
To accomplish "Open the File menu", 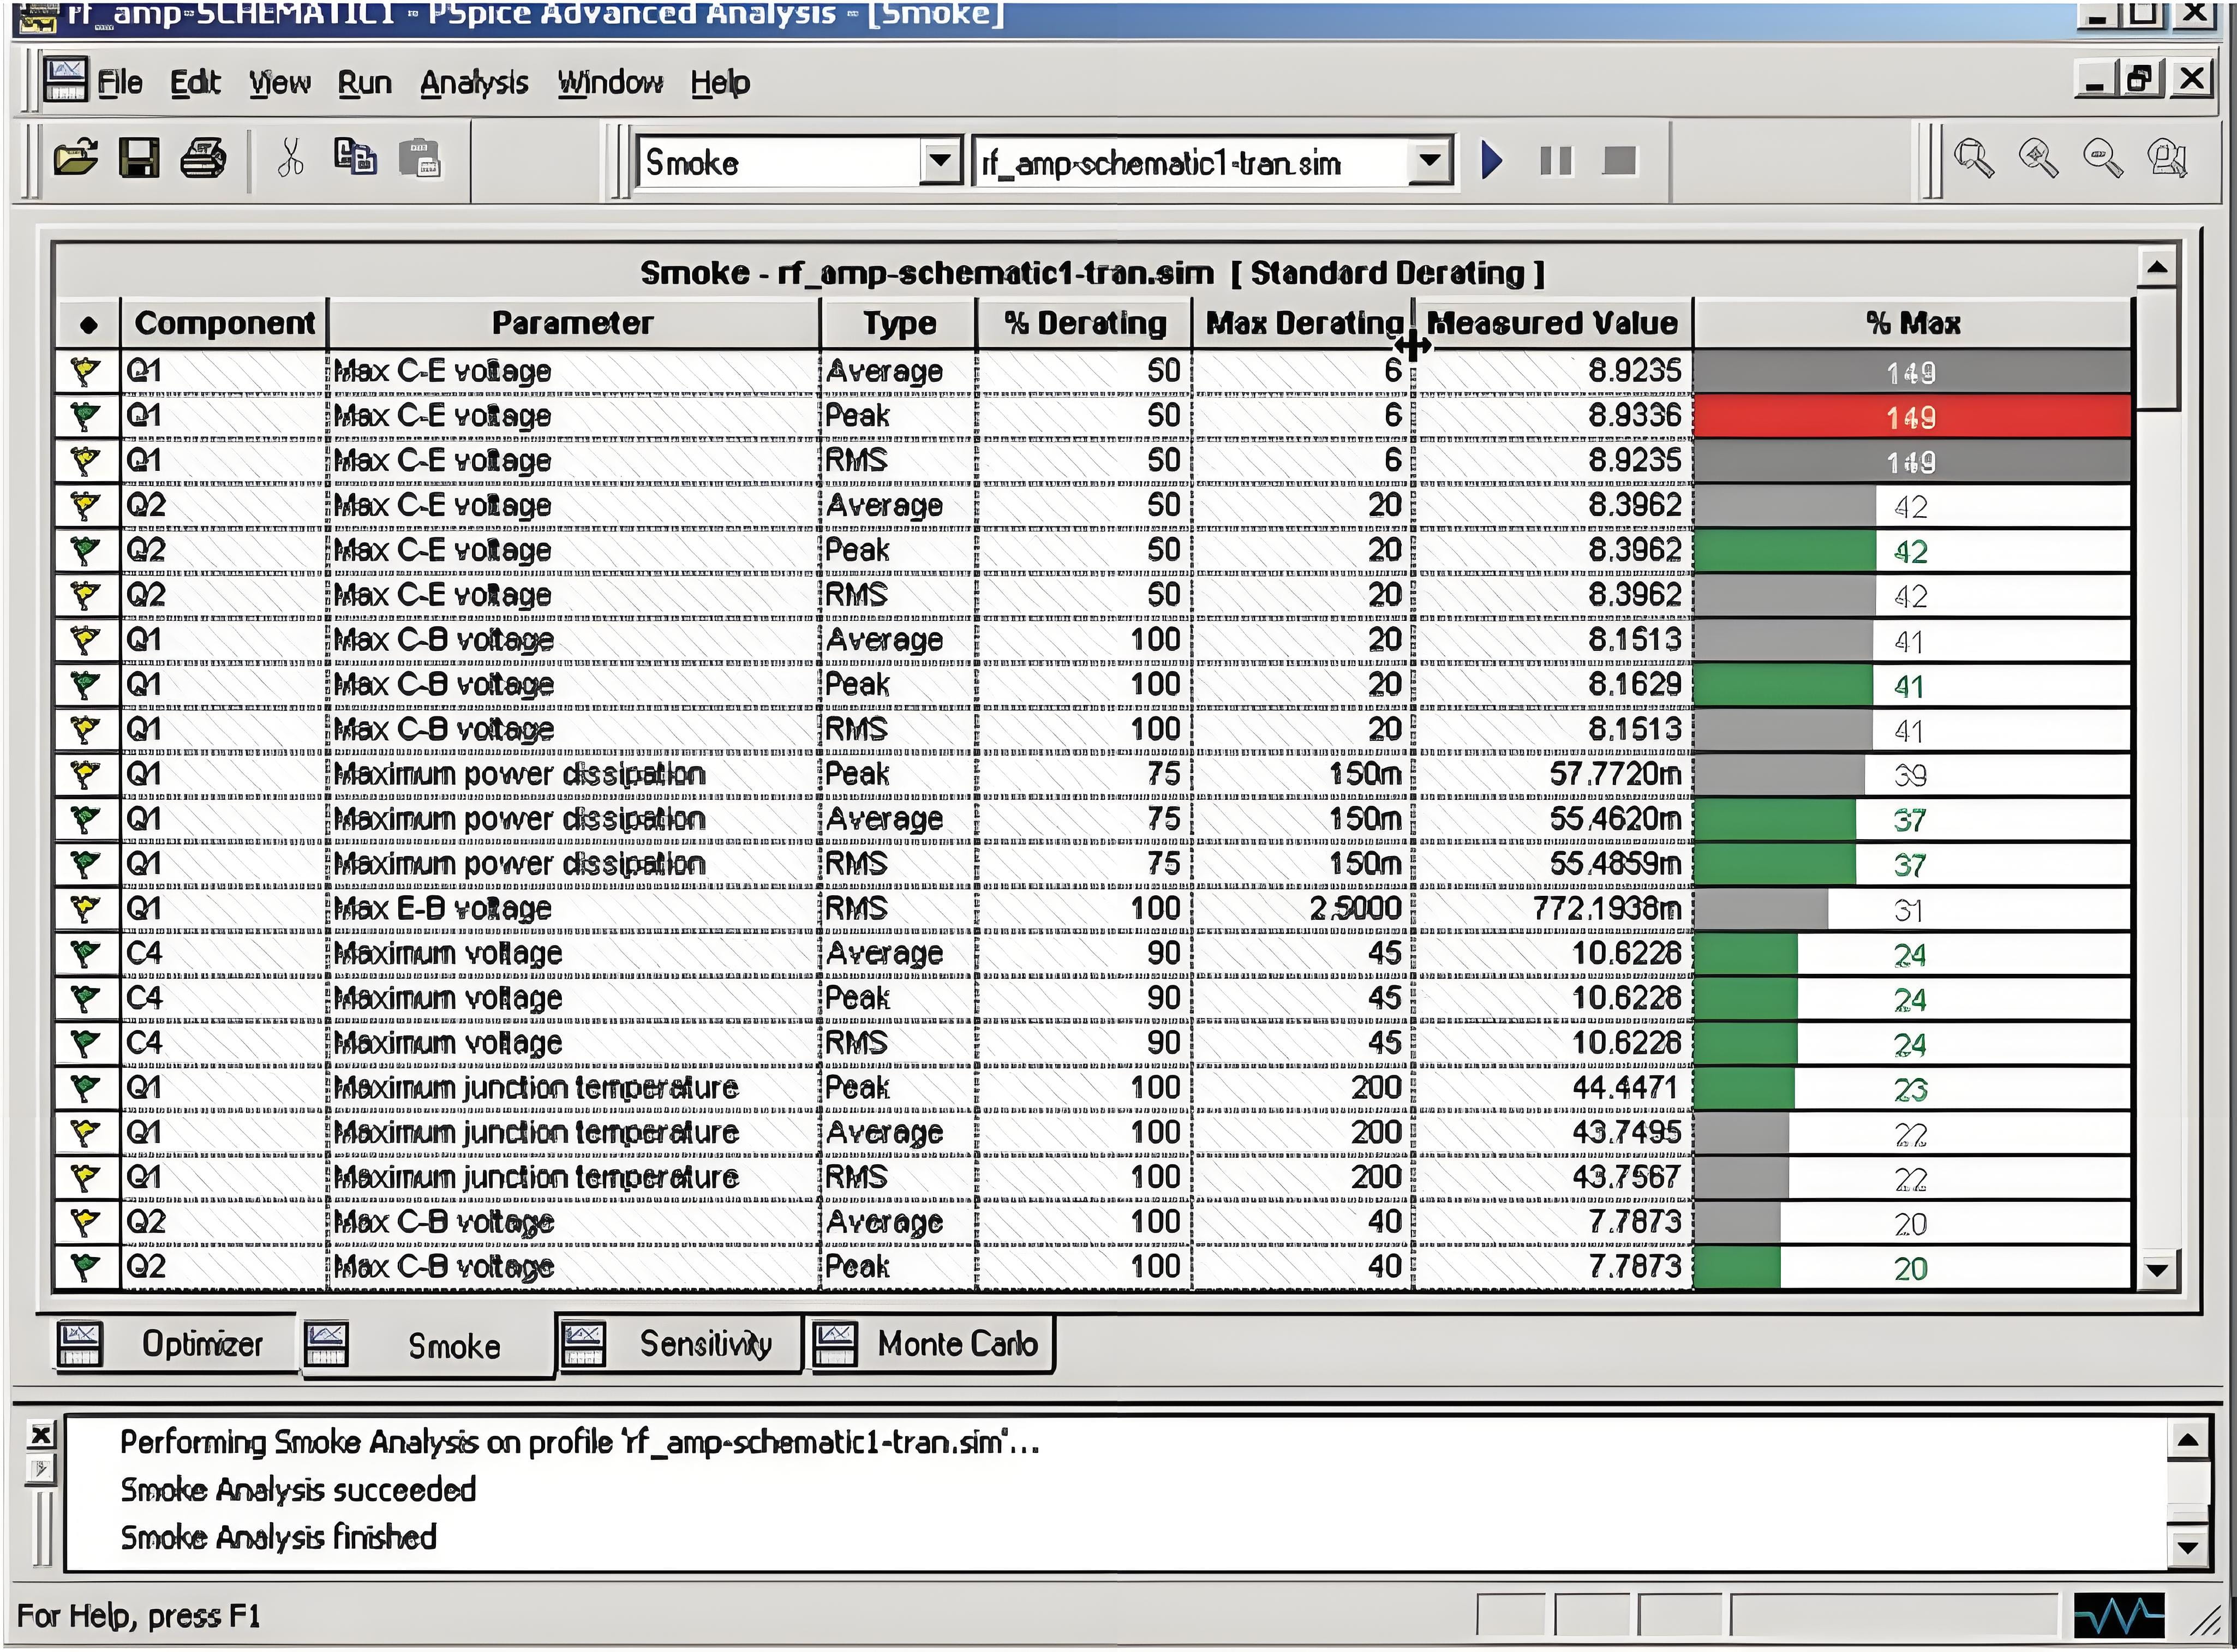I will point(119,83).
